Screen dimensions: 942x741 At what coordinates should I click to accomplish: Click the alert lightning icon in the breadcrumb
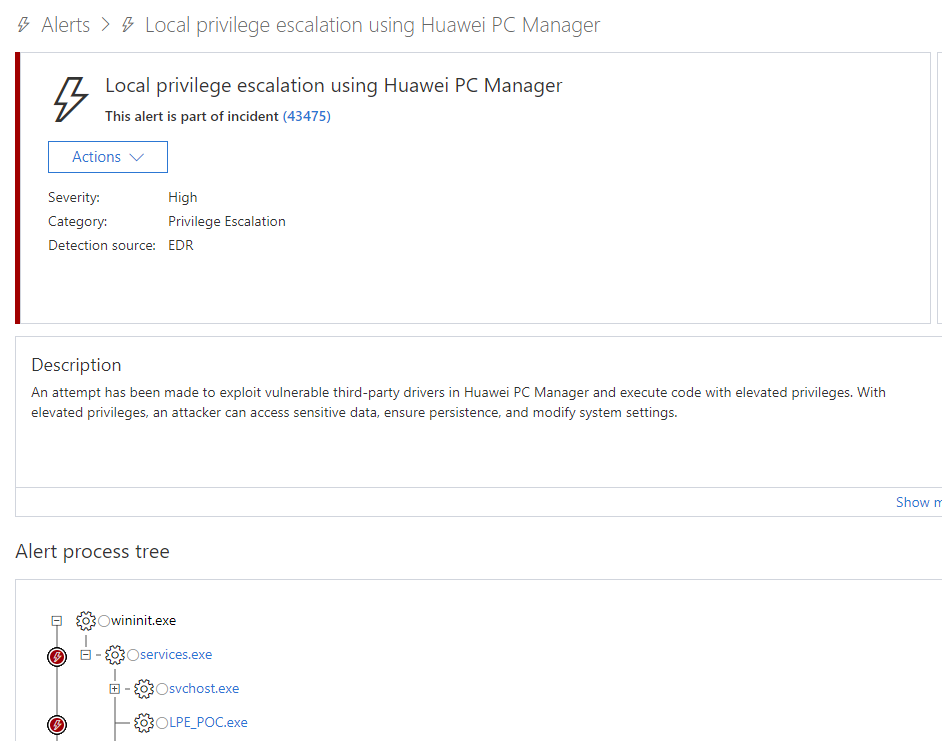pos(22,25)
